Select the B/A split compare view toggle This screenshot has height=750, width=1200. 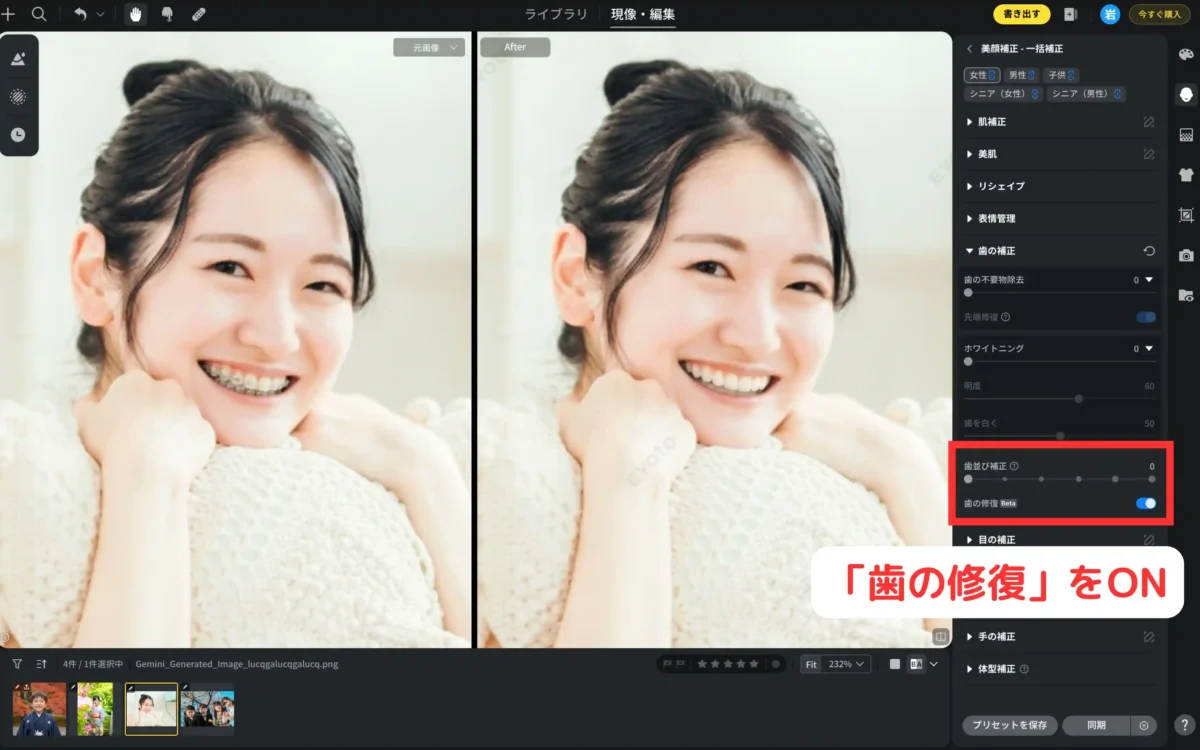916,664
